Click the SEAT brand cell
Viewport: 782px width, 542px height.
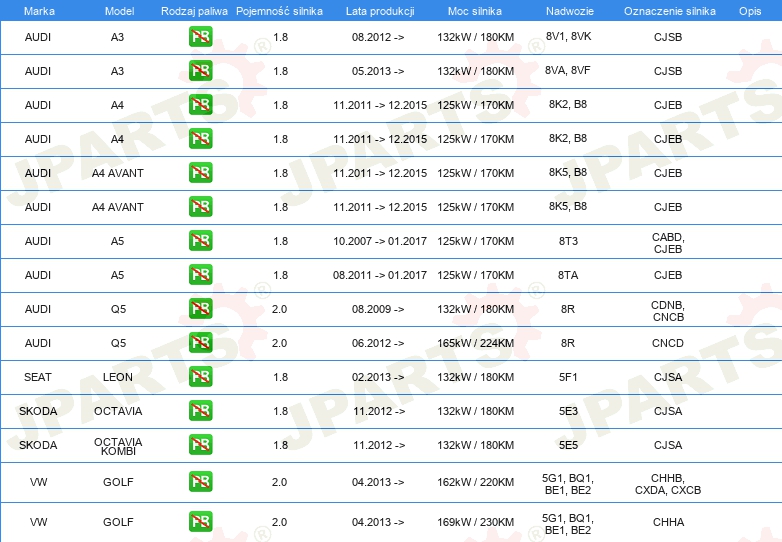[x=38, y=377]
